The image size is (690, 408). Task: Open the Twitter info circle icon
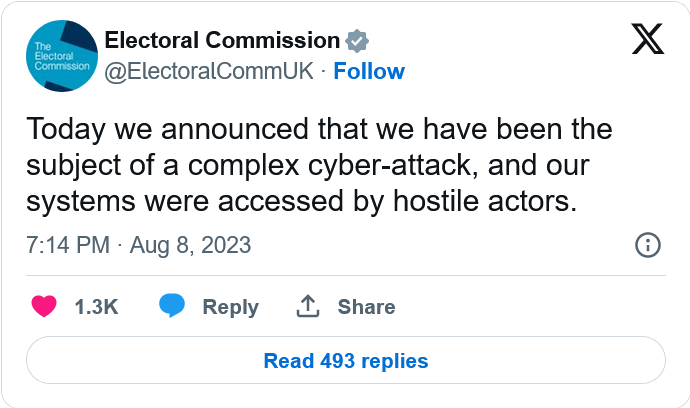pos(647,245)
